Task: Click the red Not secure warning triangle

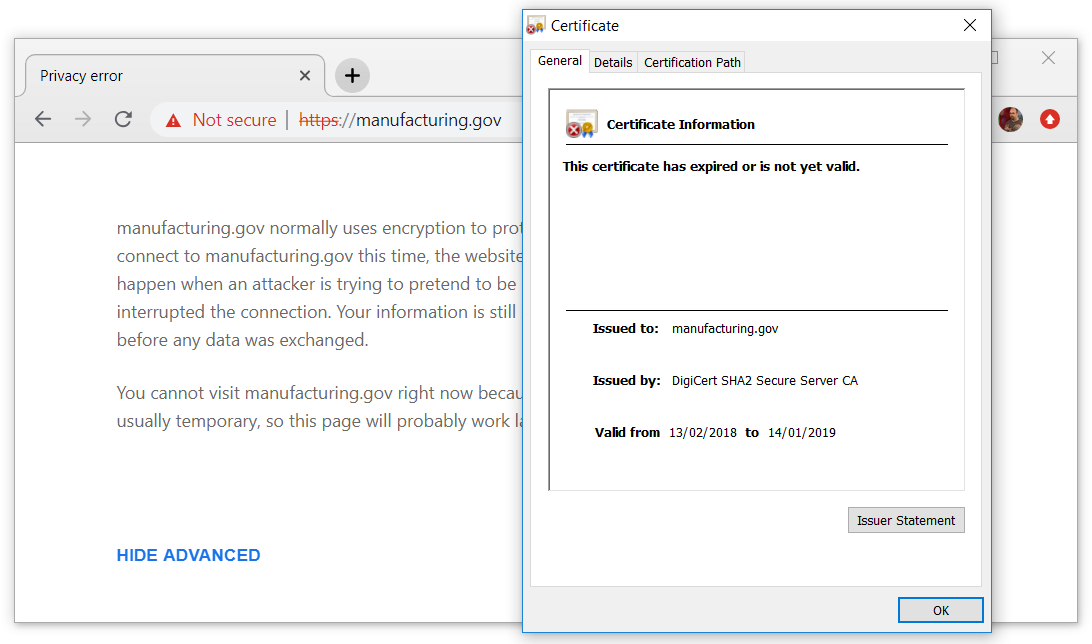Action: (173, 120)
